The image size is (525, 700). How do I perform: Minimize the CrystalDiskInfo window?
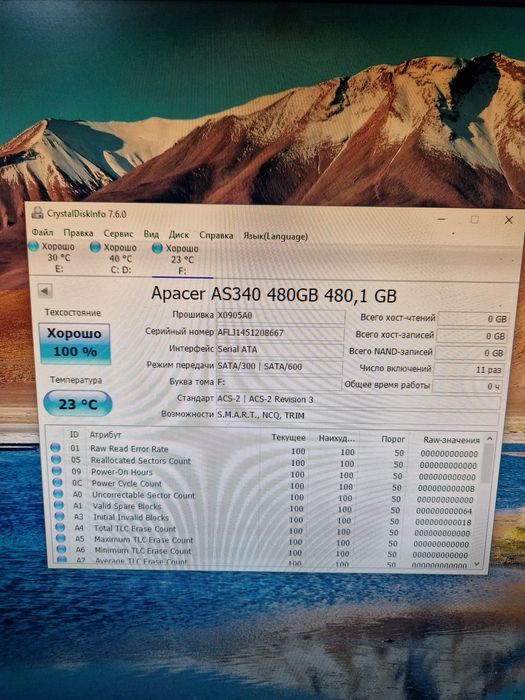(x=442, y=219)
